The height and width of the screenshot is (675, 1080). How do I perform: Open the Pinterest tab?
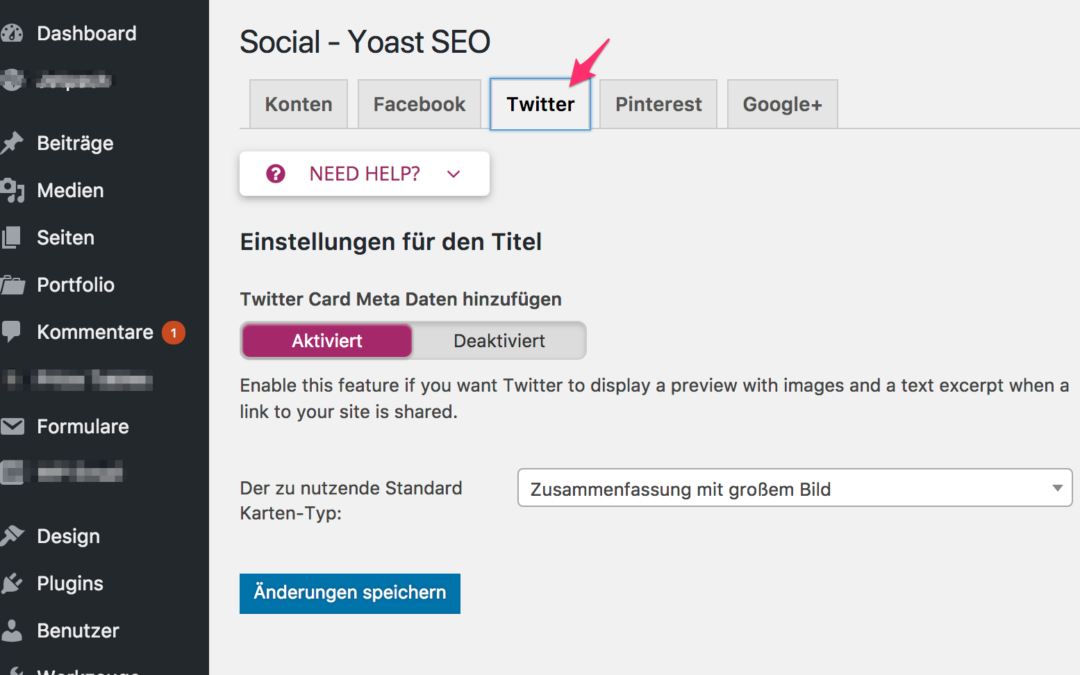tap(658, 105)
